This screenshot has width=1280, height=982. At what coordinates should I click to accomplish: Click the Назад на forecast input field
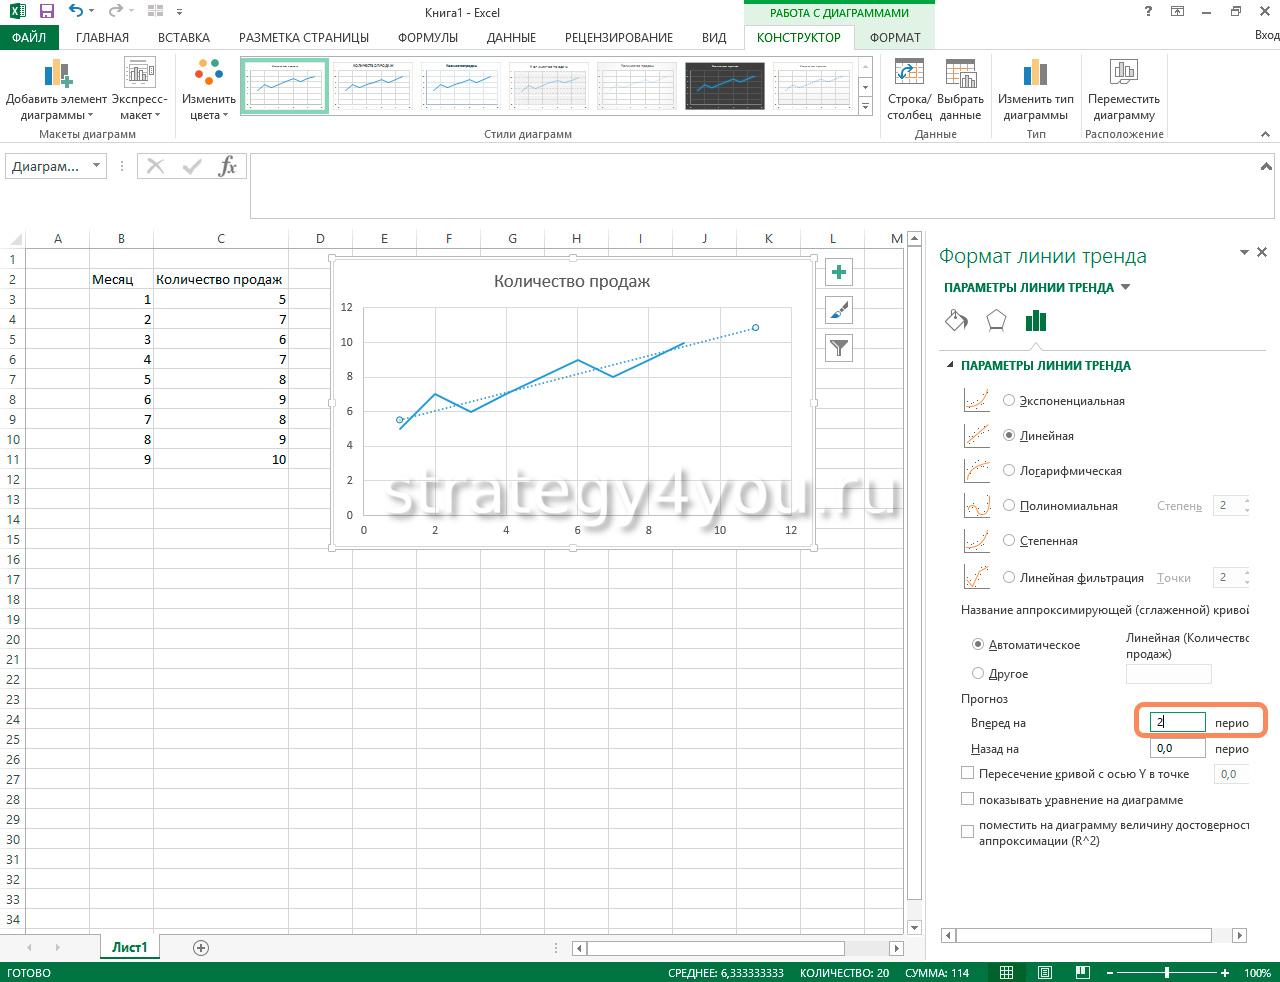(x=1176, y=748)
